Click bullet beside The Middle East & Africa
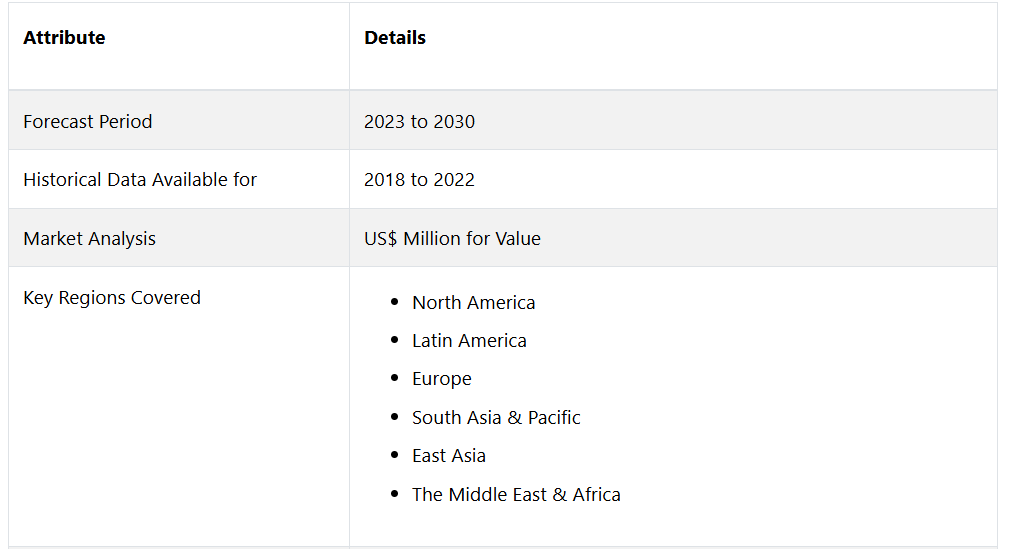The image size is (1014, 549). click(x=394, y=494)
